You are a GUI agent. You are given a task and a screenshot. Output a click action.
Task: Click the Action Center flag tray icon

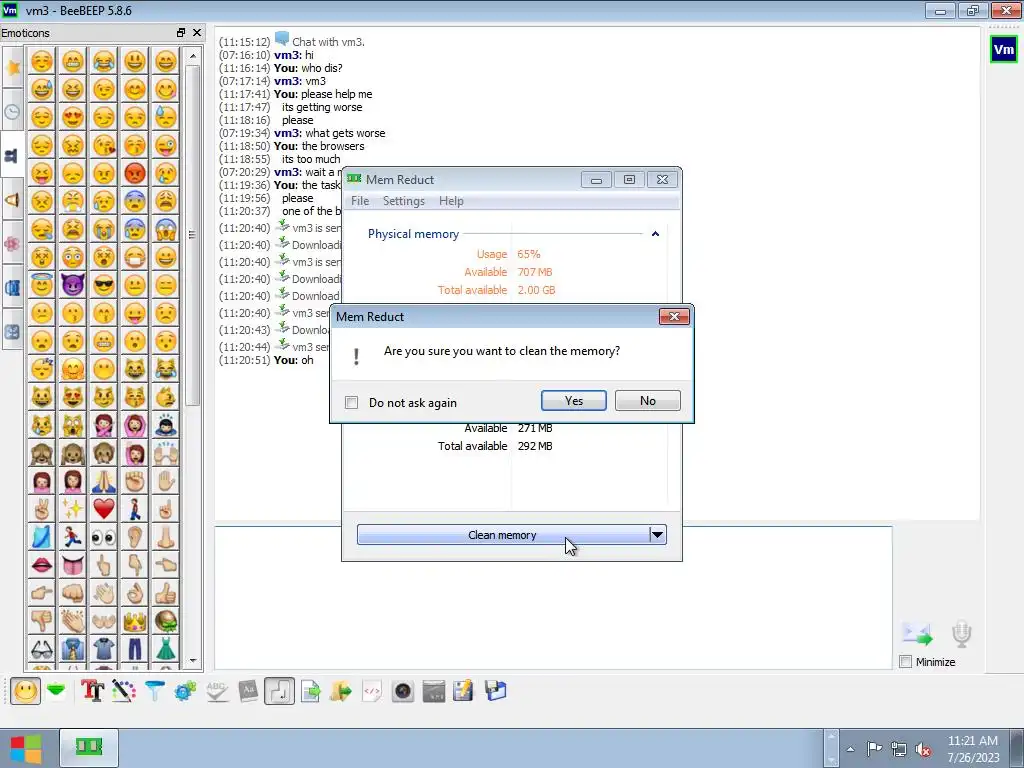874,749
